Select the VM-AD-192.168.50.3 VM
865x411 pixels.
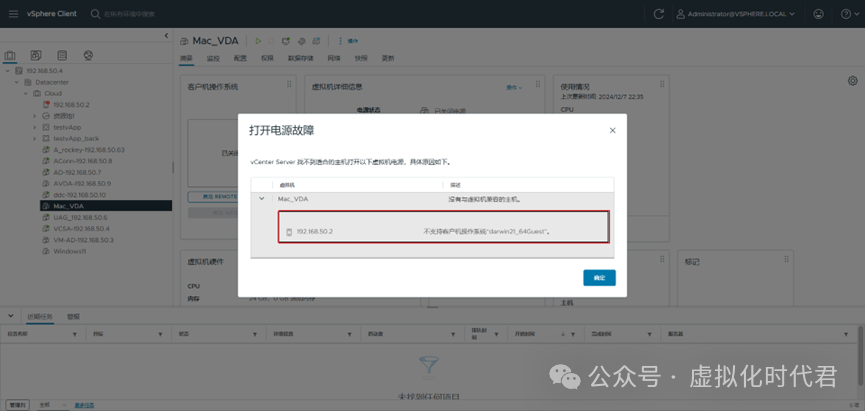[x=83, y=240]
